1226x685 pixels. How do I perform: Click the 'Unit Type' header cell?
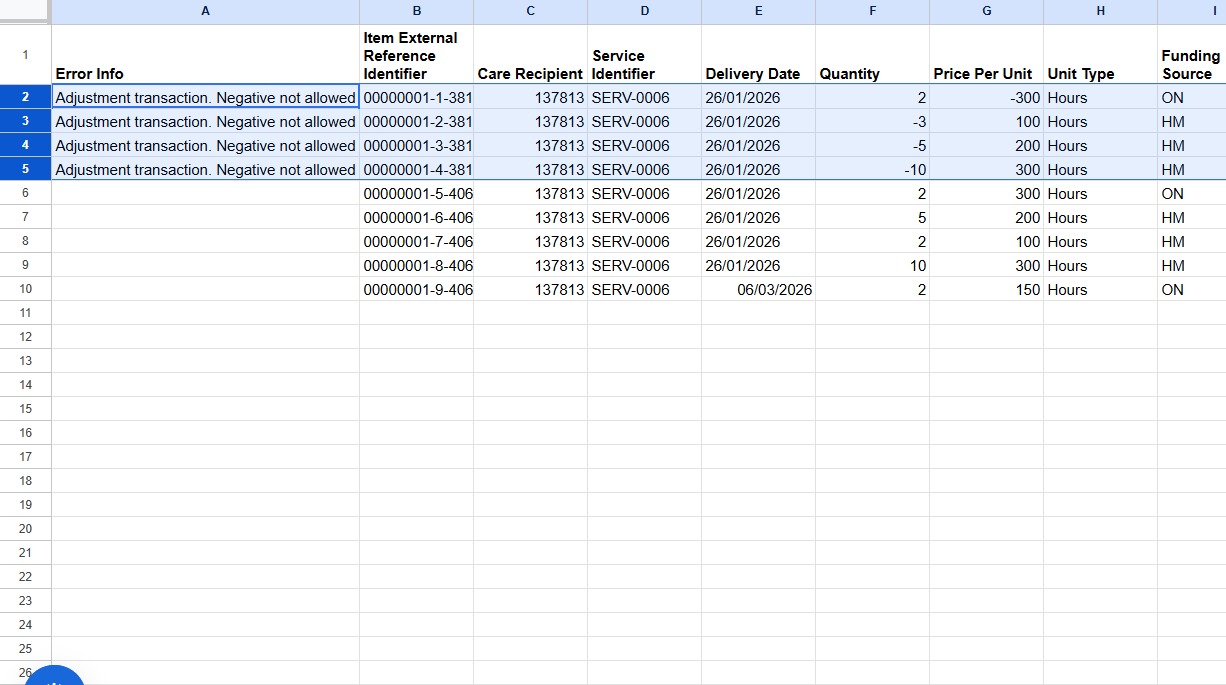(x=1100, y=55)
